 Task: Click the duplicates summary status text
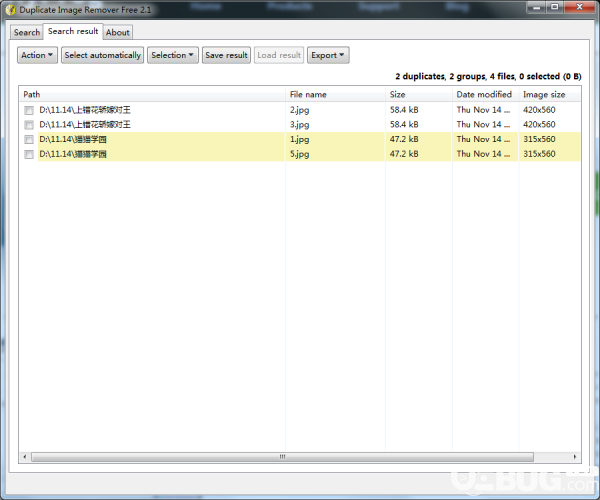(488, 77)
